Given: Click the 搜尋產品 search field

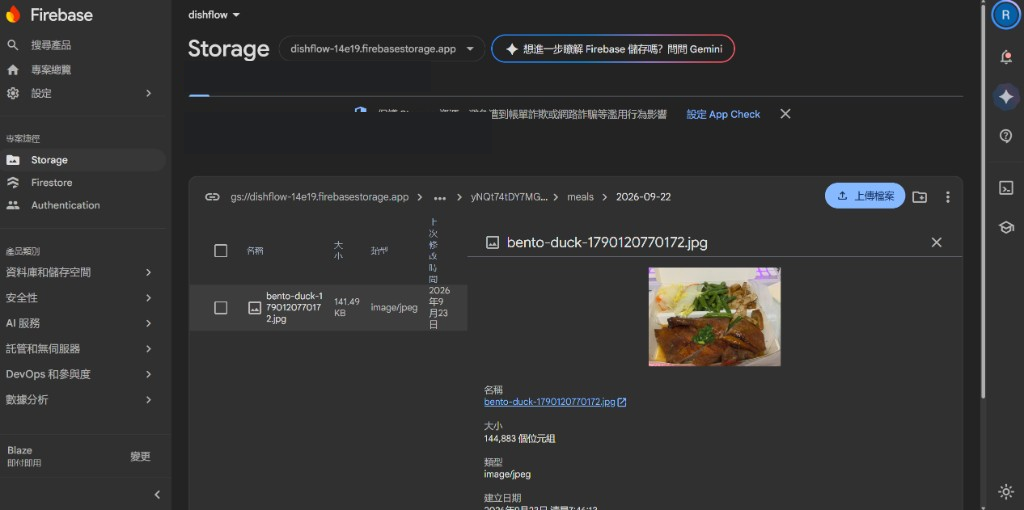Looking at the screenshot, I should click(x=51, y=45).
